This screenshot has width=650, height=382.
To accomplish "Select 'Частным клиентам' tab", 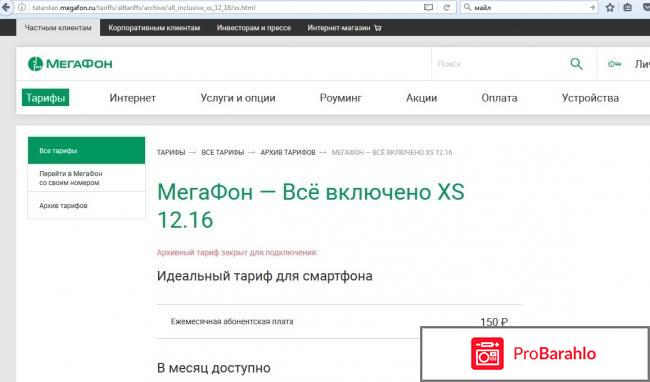I will [58, 28].
